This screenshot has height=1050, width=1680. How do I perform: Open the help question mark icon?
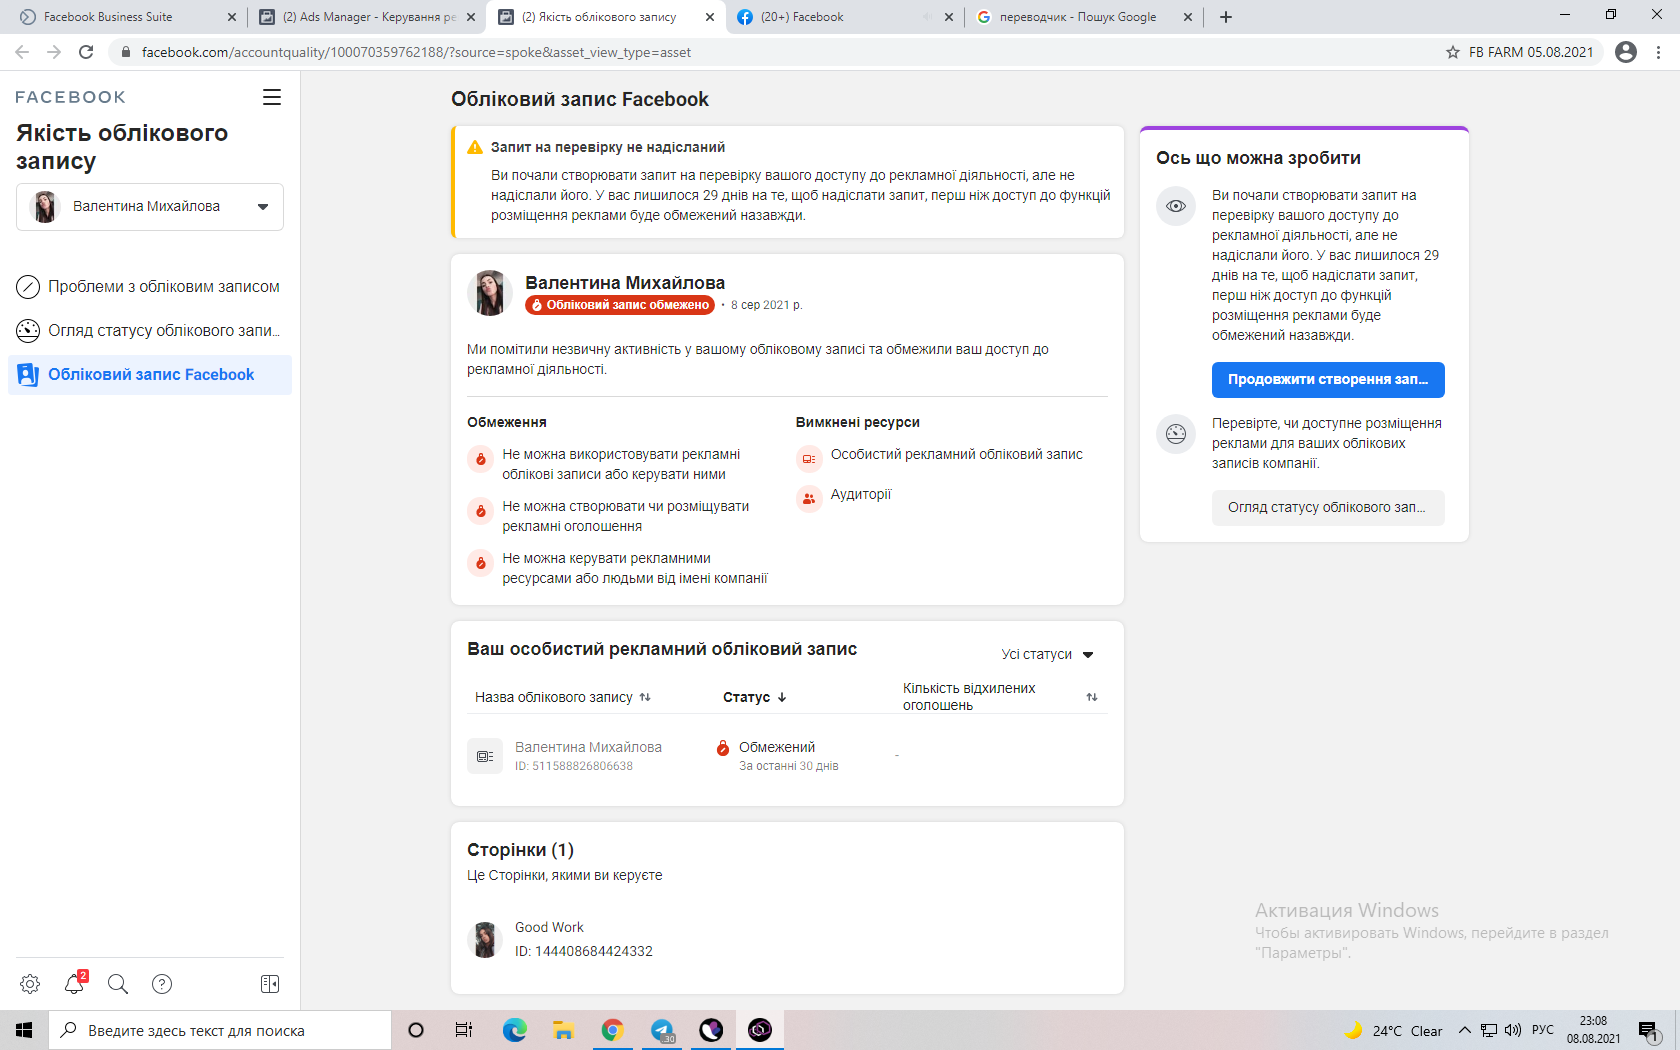(x=162, y=984)
